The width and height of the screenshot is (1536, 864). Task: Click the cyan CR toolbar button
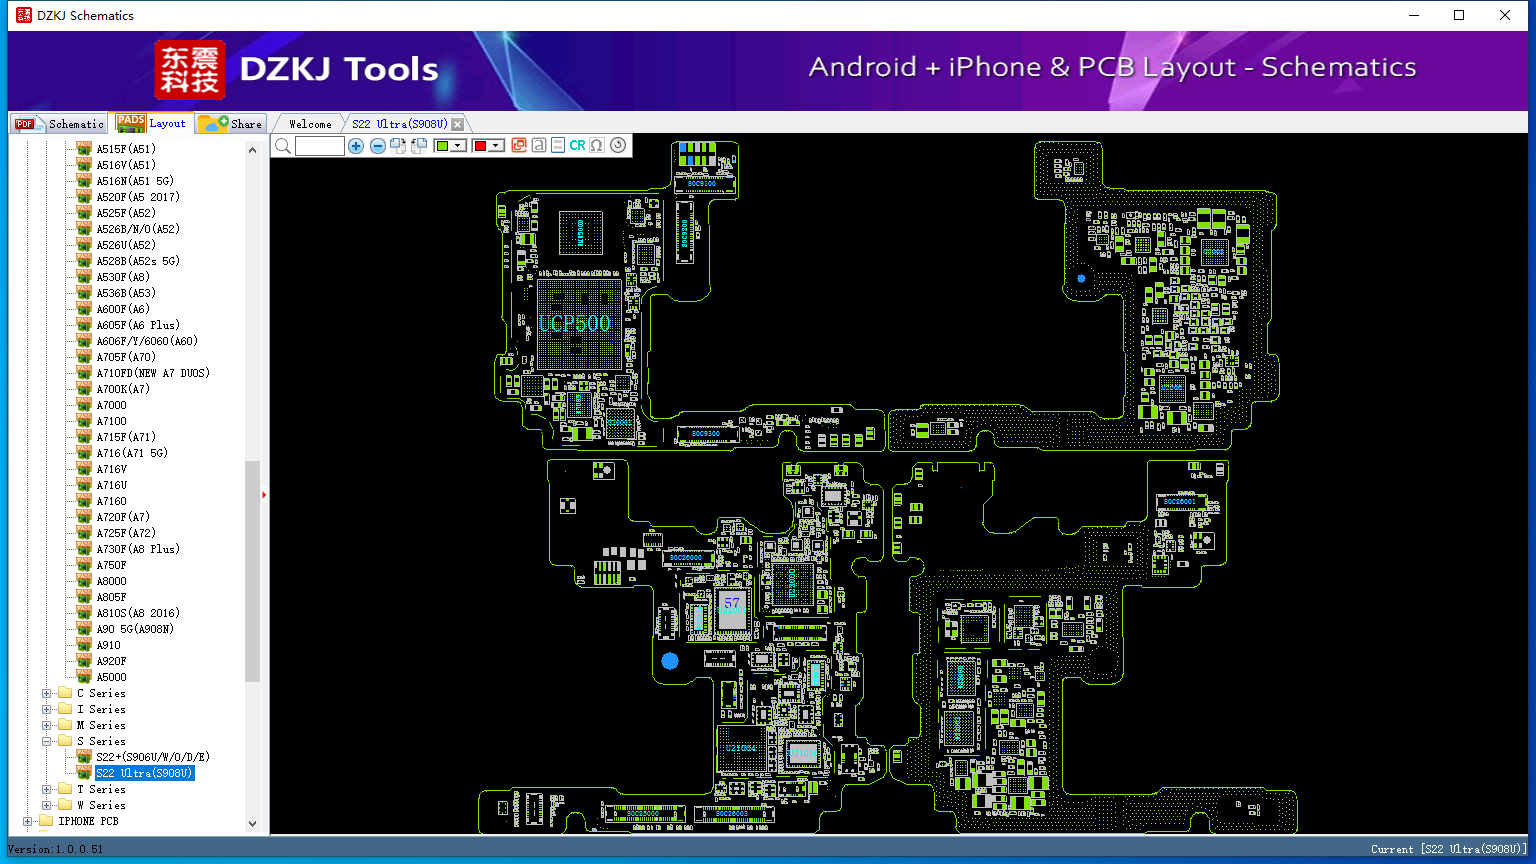point(577,145)
